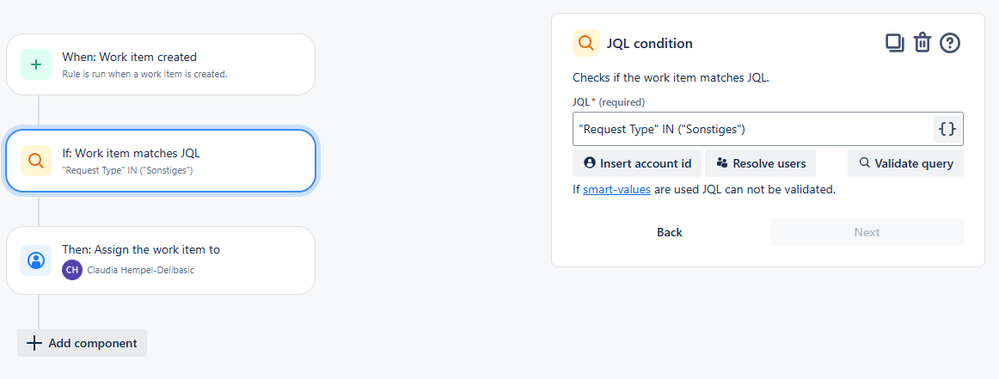The height and width of the screenshot is (379, 999).
Task: Go Back from the JQL condition
Action: [670, 232]
